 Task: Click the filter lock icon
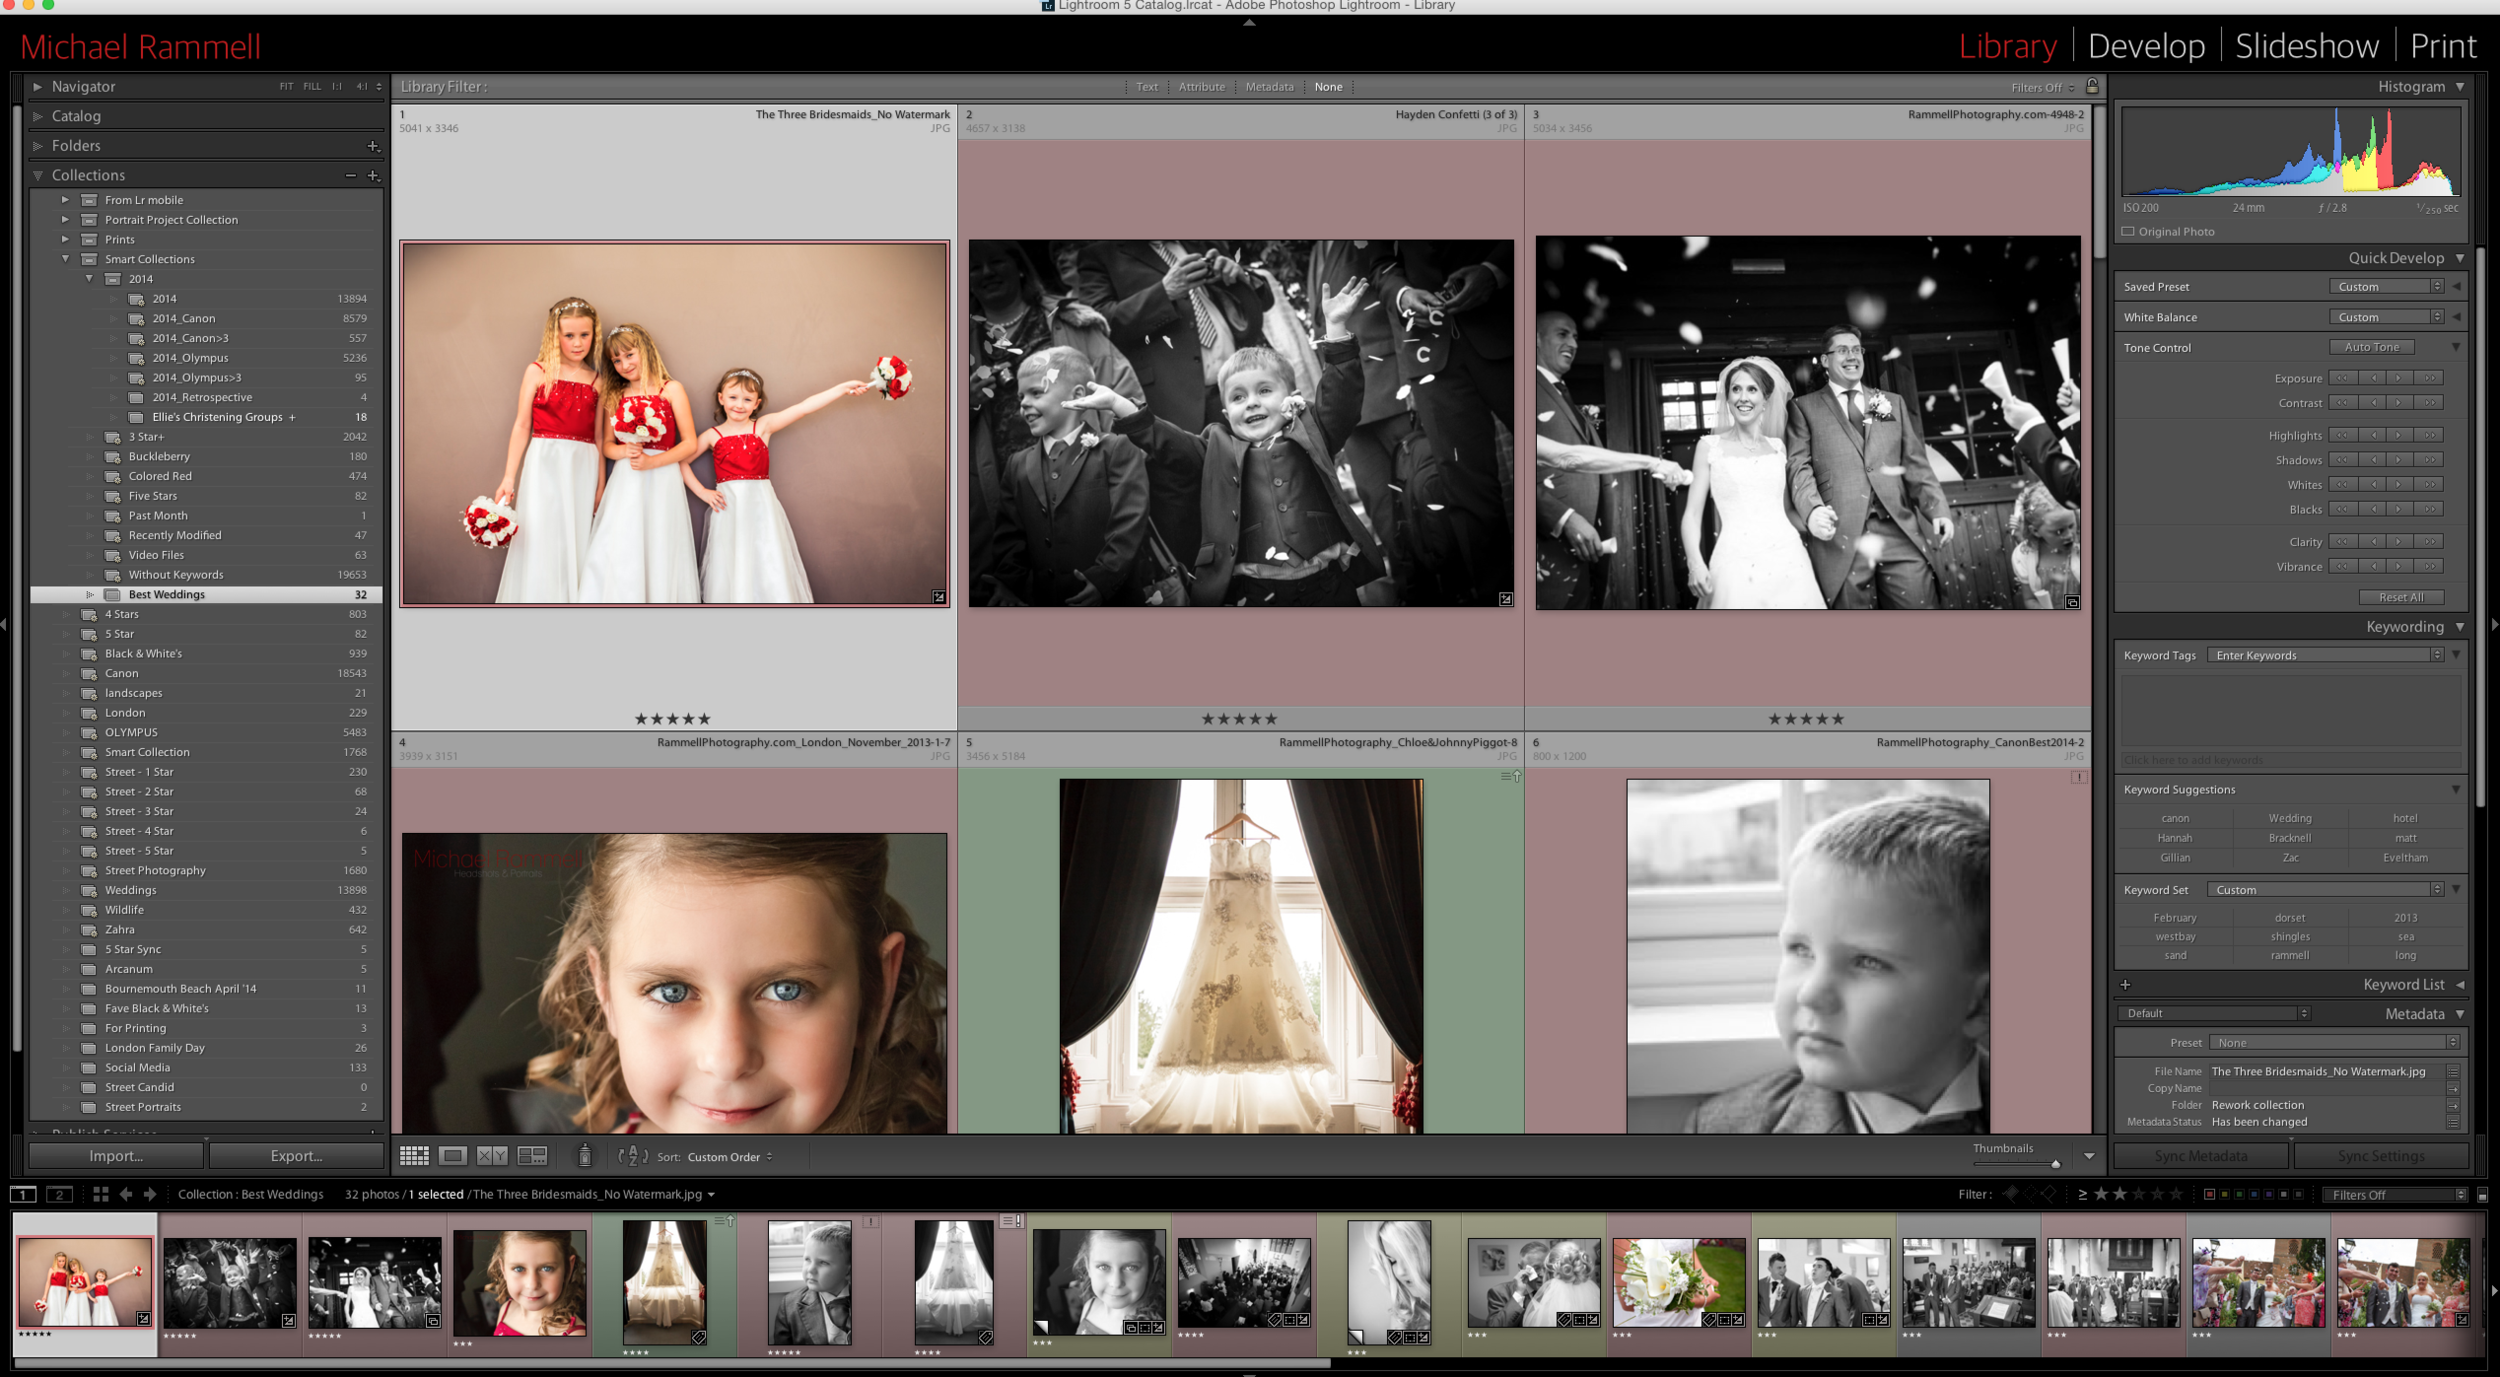pos(2092,87)
